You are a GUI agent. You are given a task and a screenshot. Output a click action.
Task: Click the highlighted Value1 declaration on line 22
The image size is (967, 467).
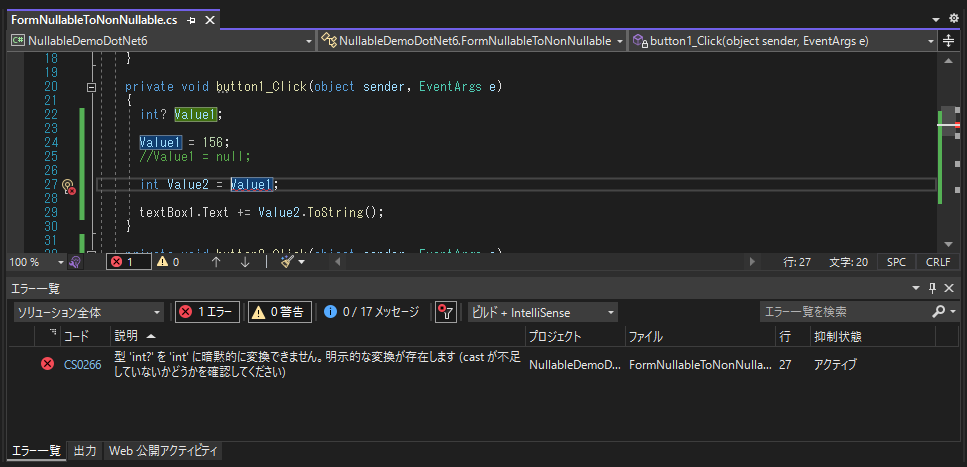(x=195, y=114)
